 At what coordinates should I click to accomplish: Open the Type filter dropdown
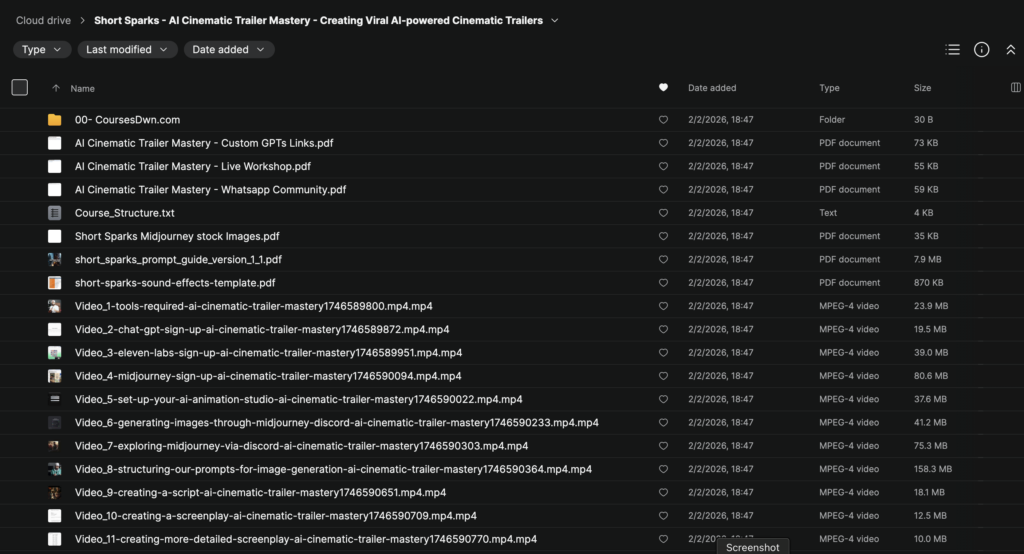coord(42,49)
